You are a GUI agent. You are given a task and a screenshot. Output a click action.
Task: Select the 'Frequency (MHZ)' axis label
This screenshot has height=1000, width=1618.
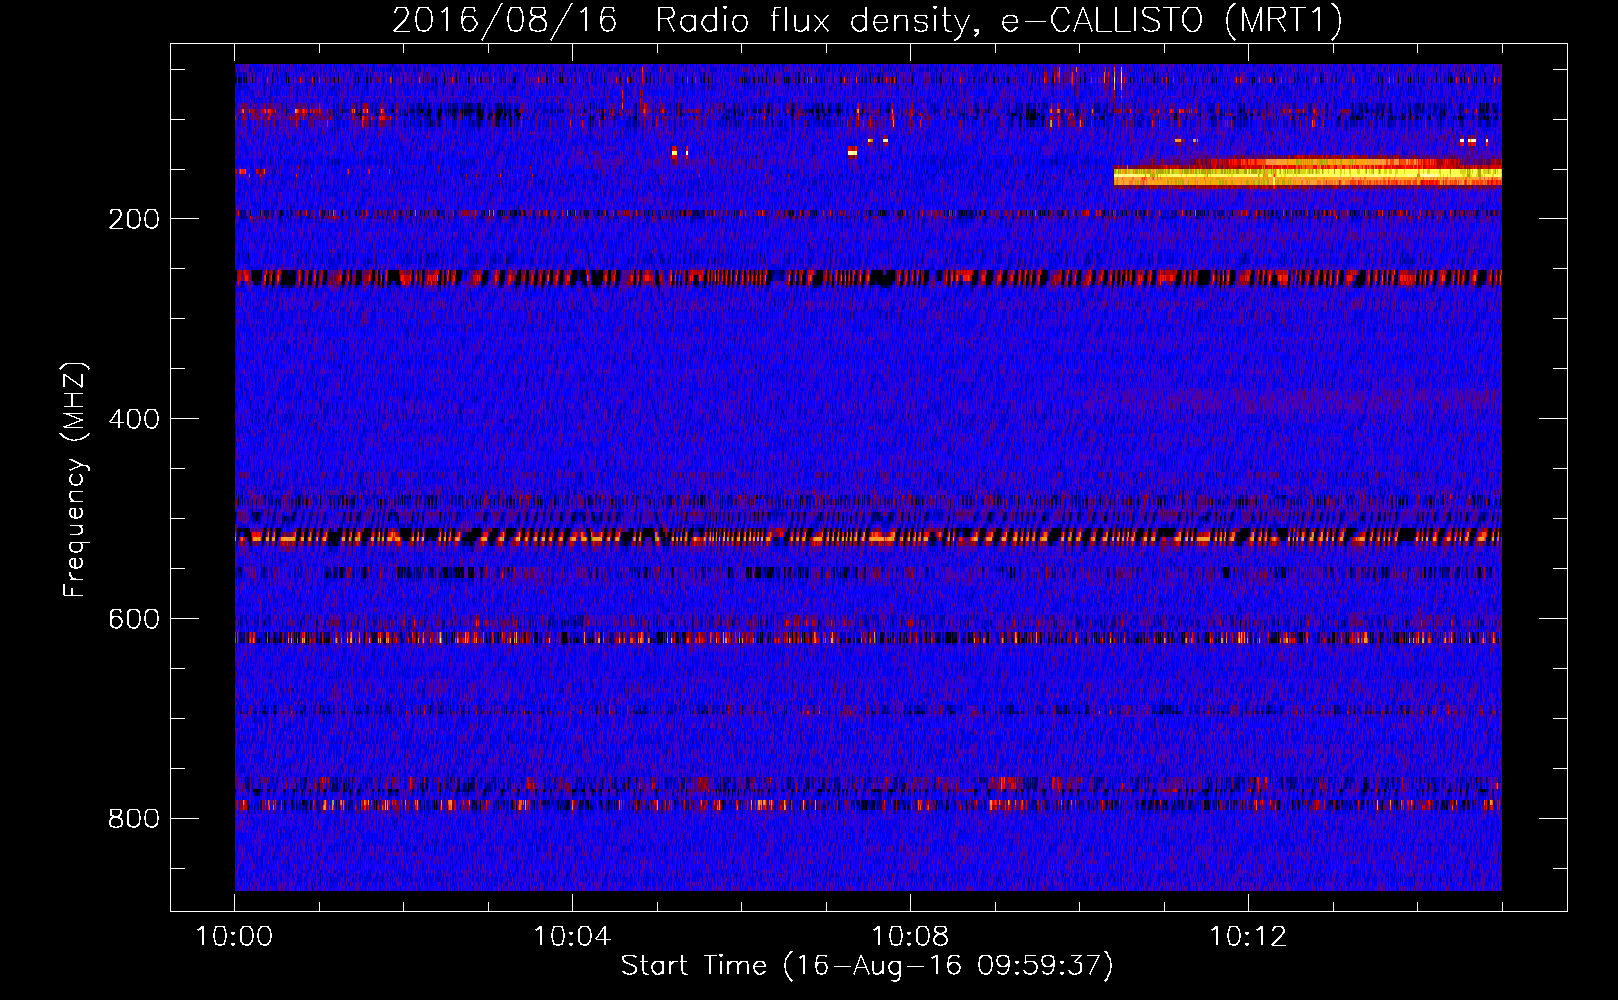click(x=74, y=479)
